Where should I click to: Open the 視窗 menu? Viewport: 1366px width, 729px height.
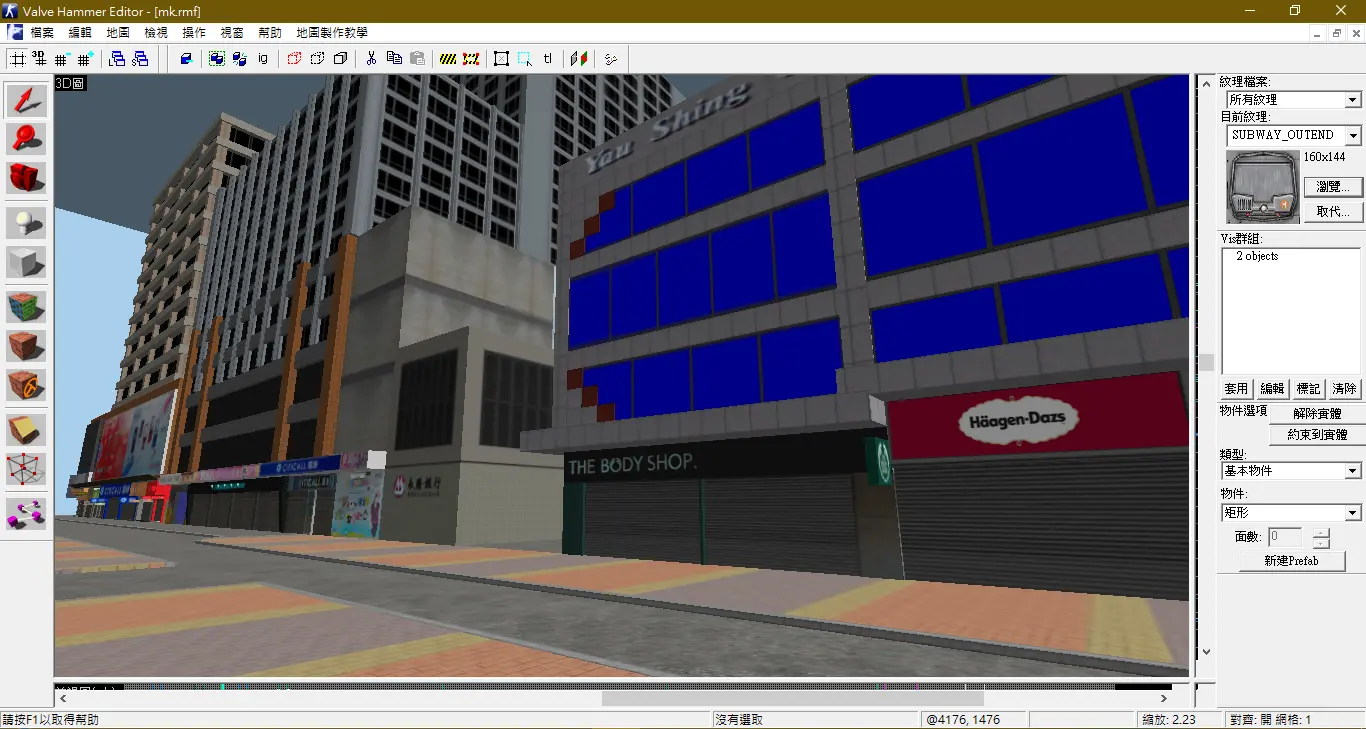point(232,33)
